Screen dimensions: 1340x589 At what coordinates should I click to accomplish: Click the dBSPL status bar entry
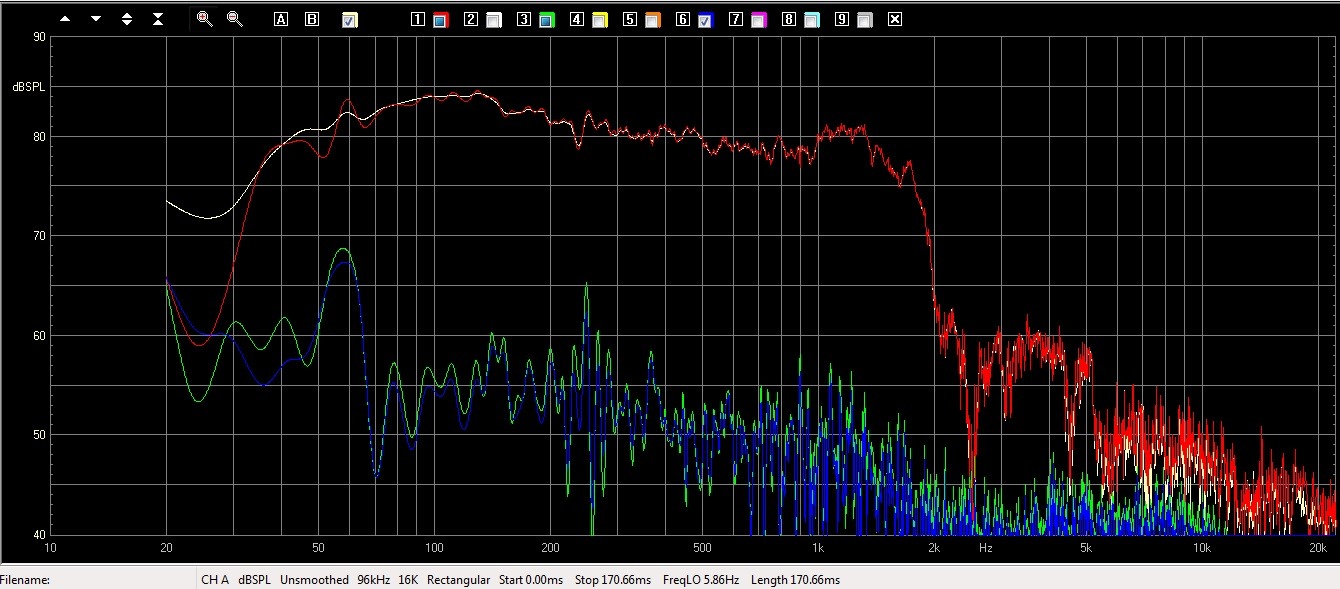(x=255, y=580)
